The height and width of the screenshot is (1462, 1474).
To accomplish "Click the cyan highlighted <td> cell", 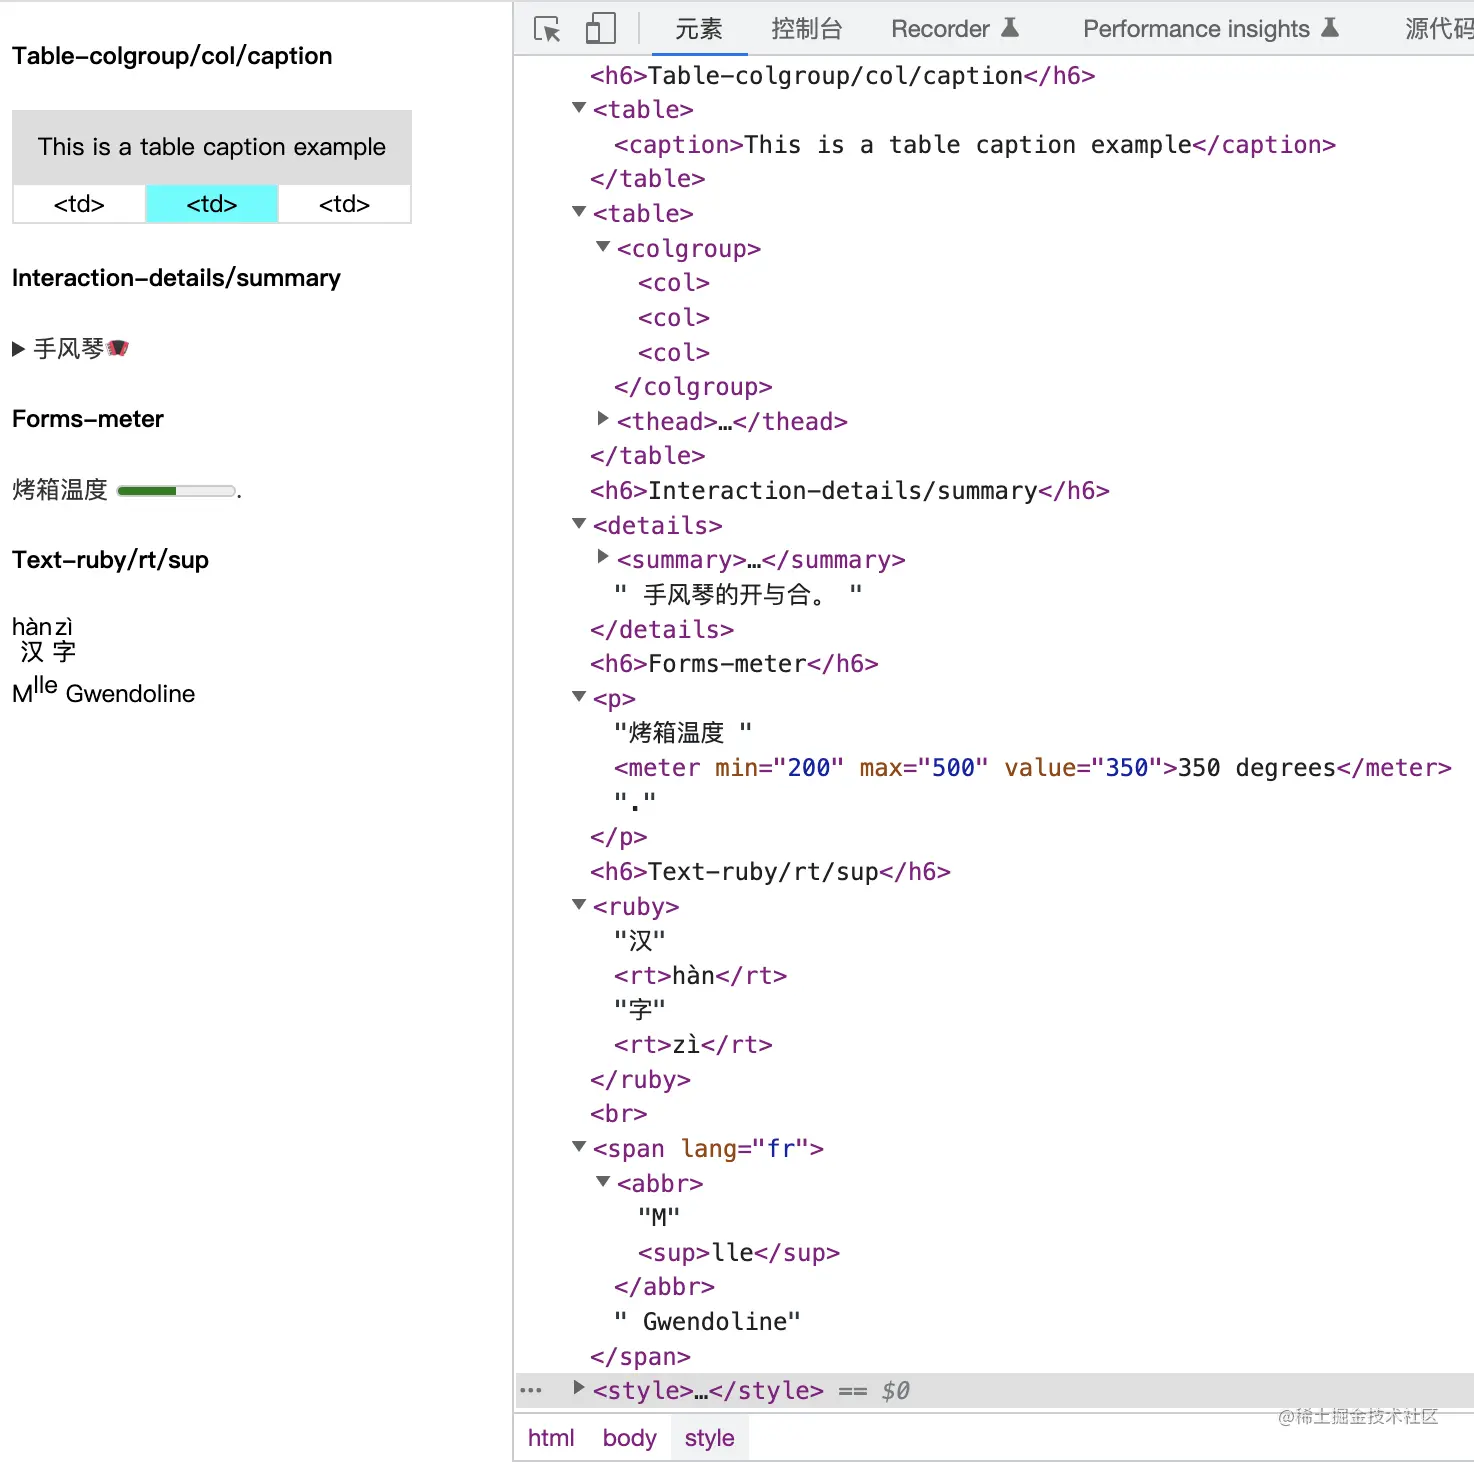I will (x=211, y=204).
